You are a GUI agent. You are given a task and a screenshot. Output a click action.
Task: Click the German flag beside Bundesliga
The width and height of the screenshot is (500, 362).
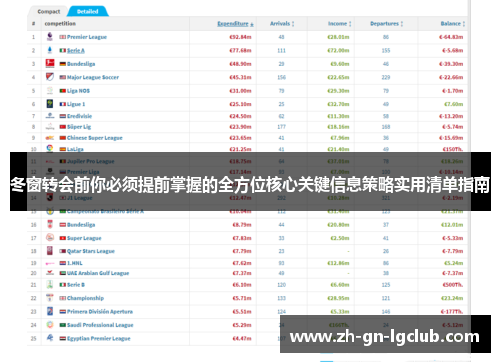pos(63,64)
